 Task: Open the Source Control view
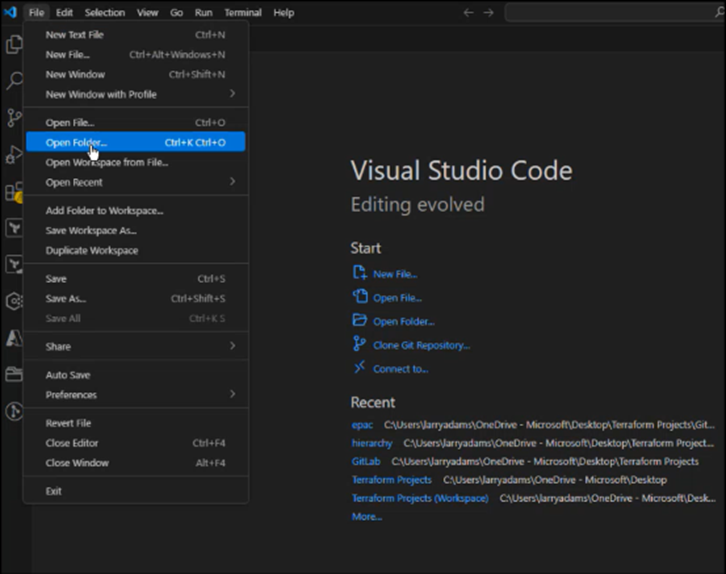pos(14,118)
